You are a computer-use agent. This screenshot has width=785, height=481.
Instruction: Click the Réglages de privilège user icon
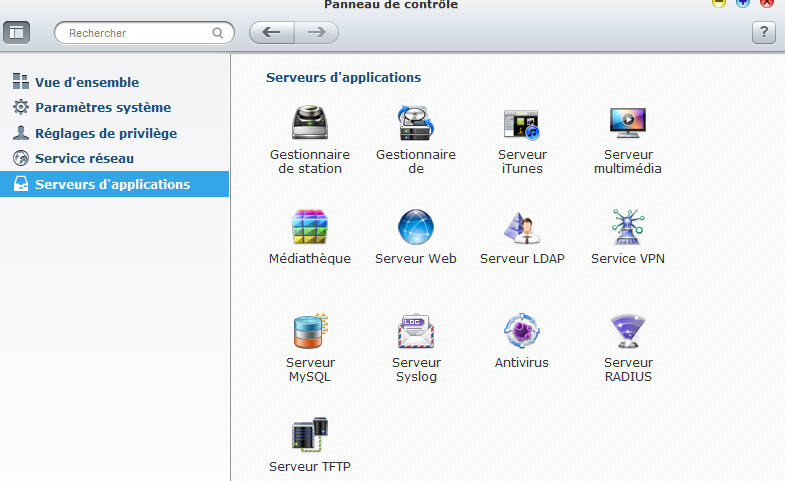tap(21, 133)
